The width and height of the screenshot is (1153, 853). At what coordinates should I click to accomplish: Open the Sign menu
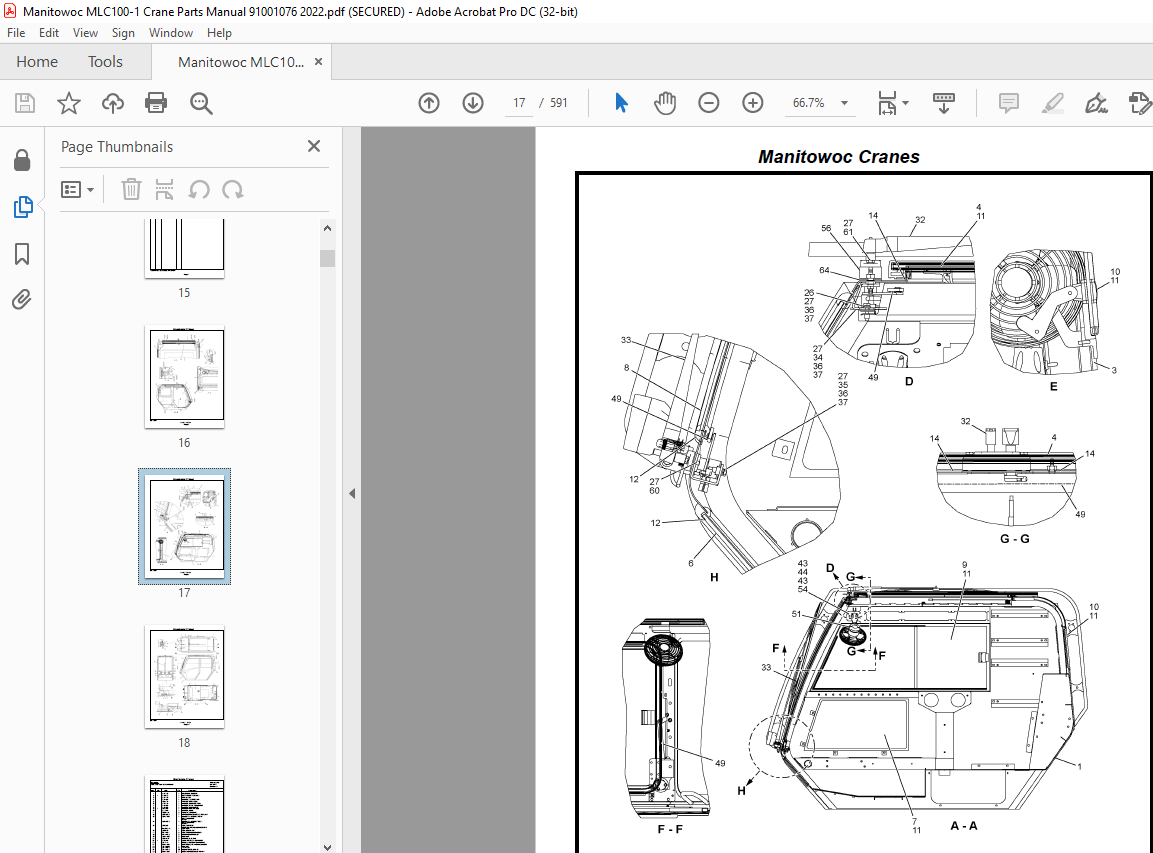123,33
